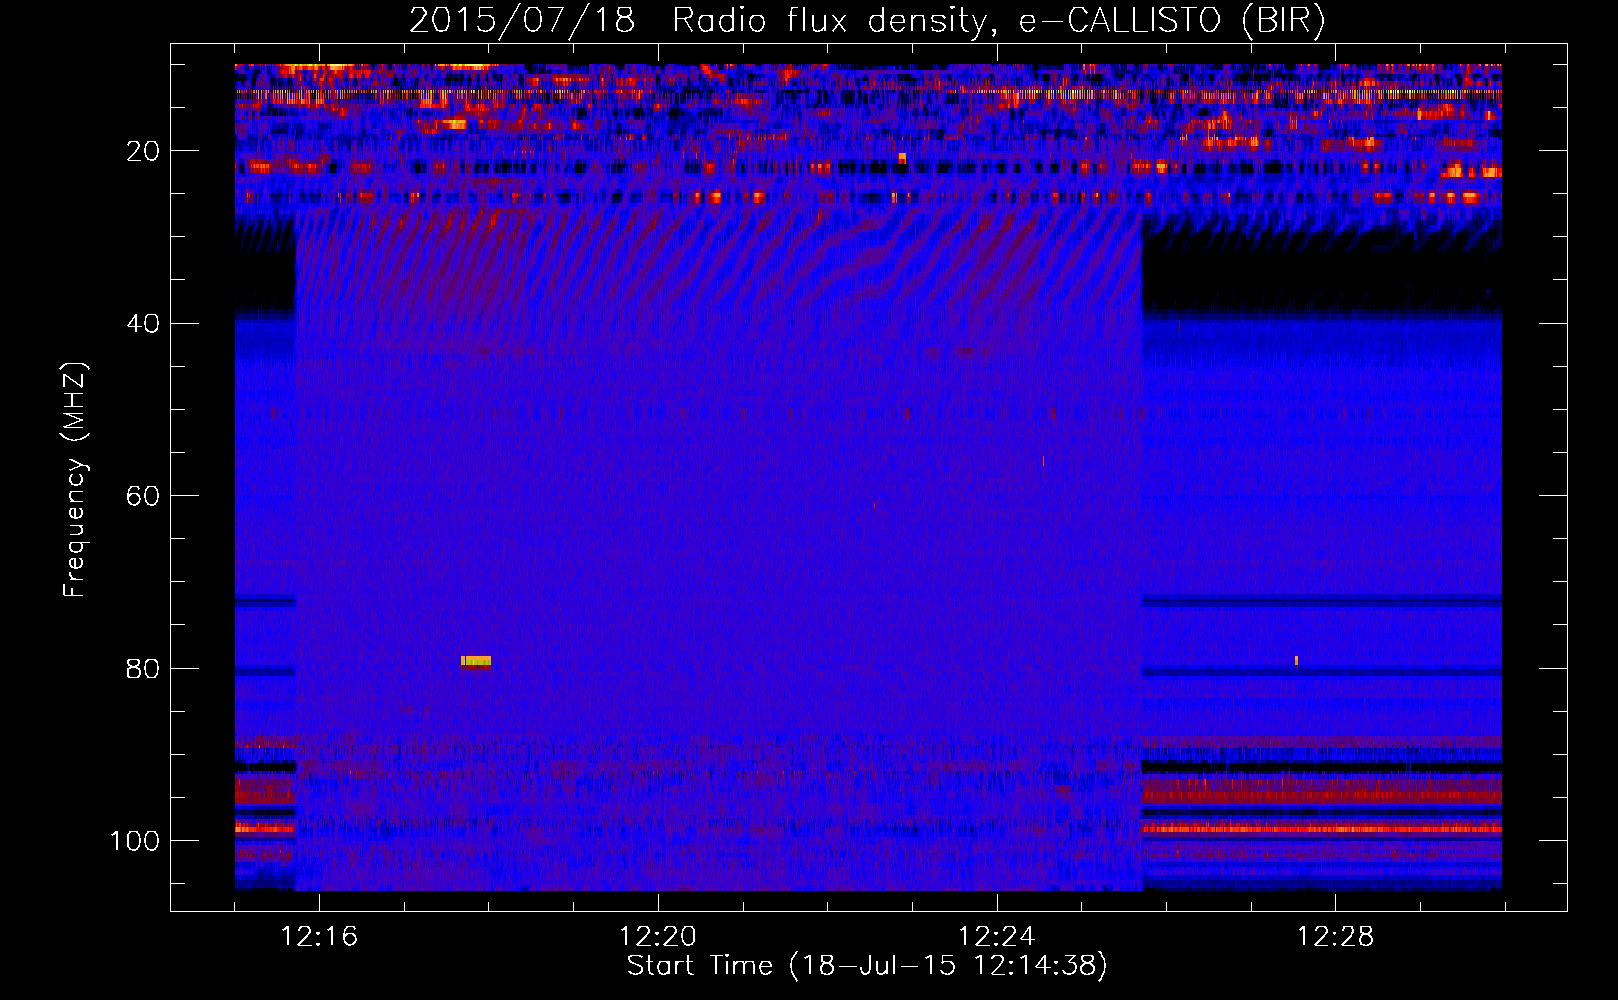This screenshot has height=1000, width=1618.
Task: Click the 'Start Time (18-Jul-15 12:14:38)' label
Action: click(867, 966)
